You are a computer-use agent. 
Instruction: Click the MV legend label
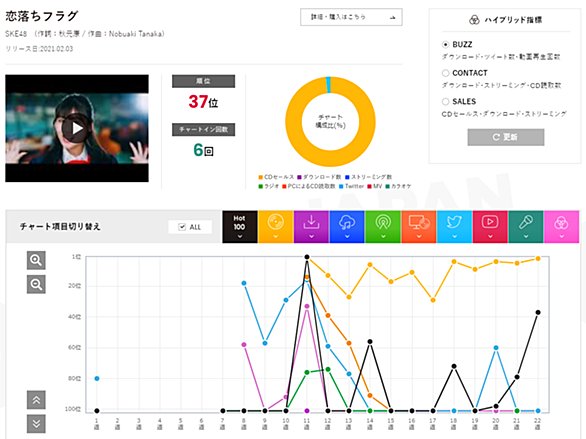[377, 186]
